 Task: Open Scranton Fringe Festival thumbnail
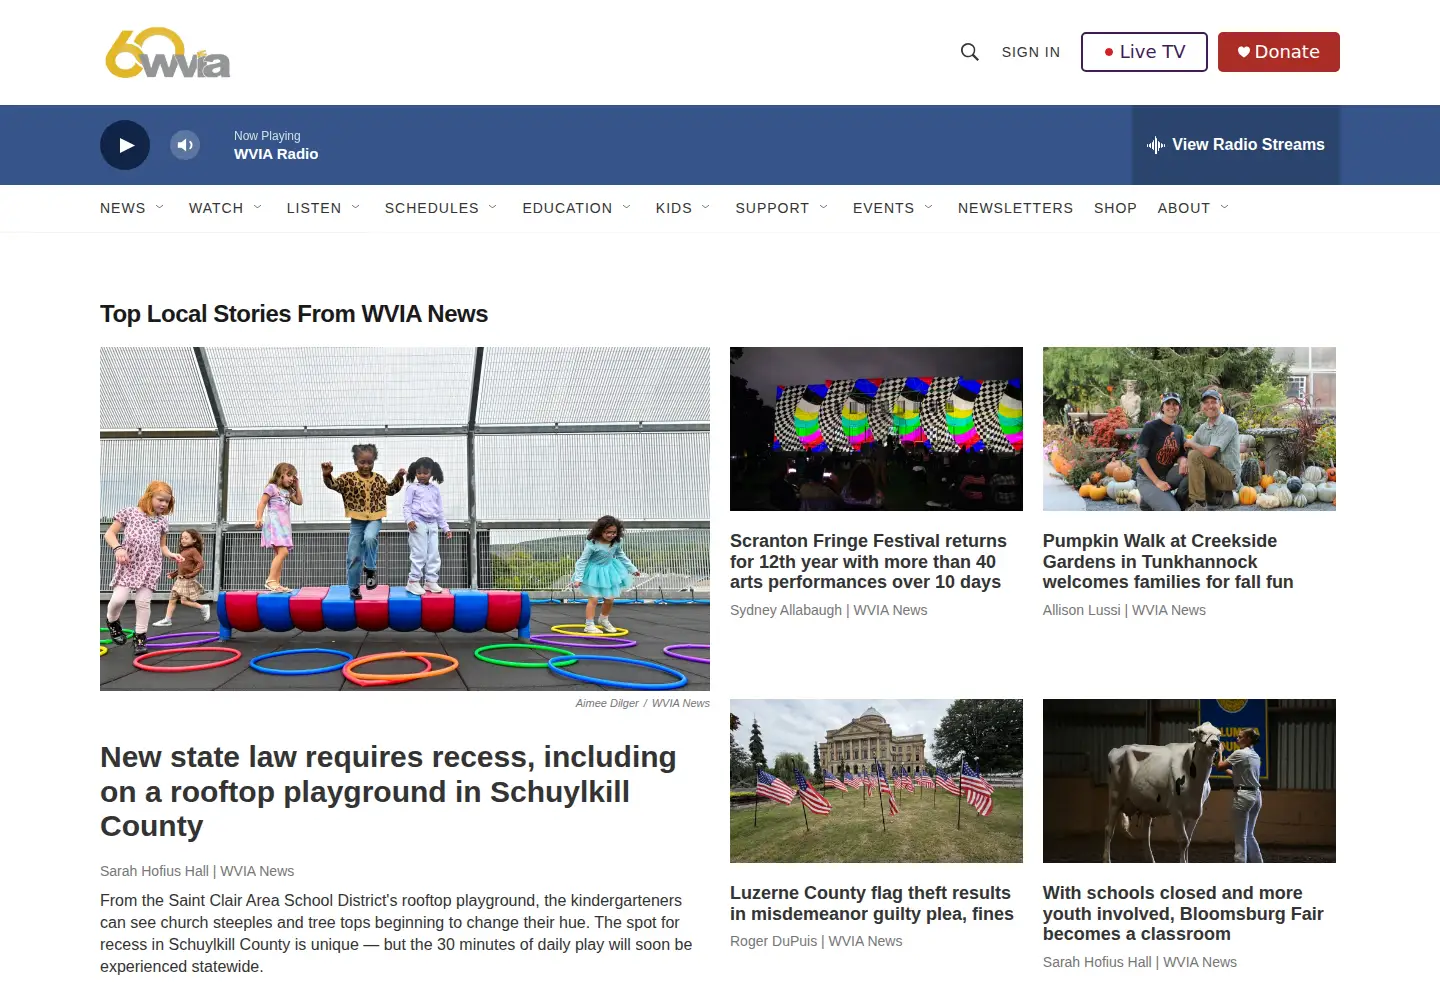876,429
